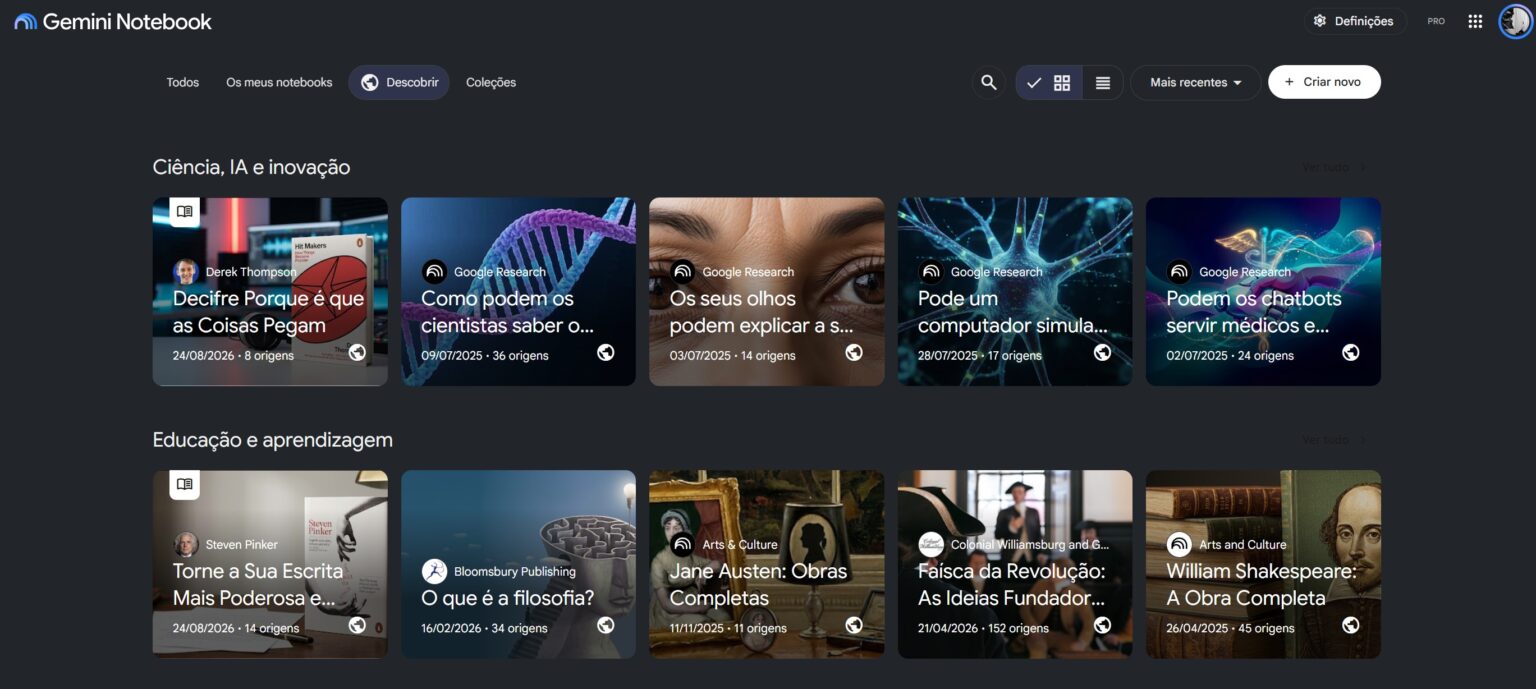
Task: Click Google Research icon on eyes card
Action: pyautogui.click(x=682, y=272)
